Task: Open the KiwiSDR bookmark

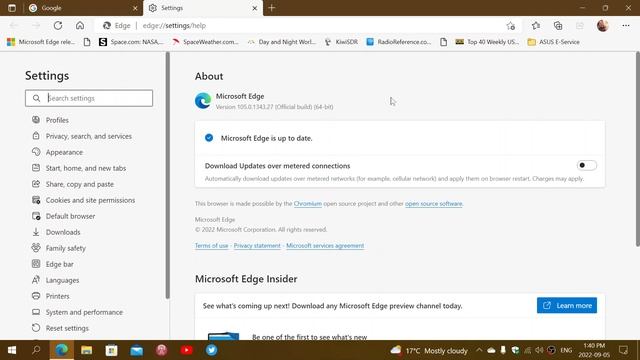Action: tap(342, 42)
